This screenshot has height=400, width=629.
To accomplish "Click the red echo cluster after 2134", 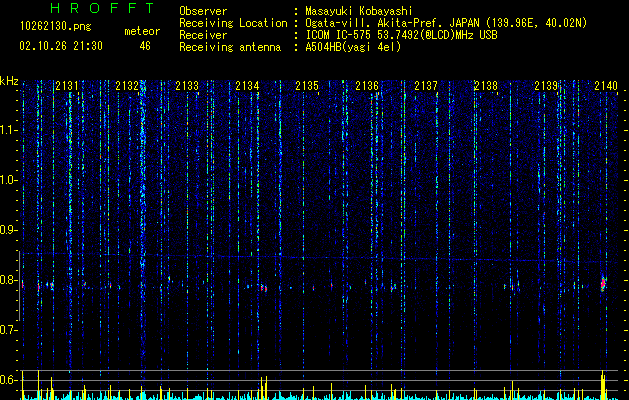I will [x=264, y=288].
